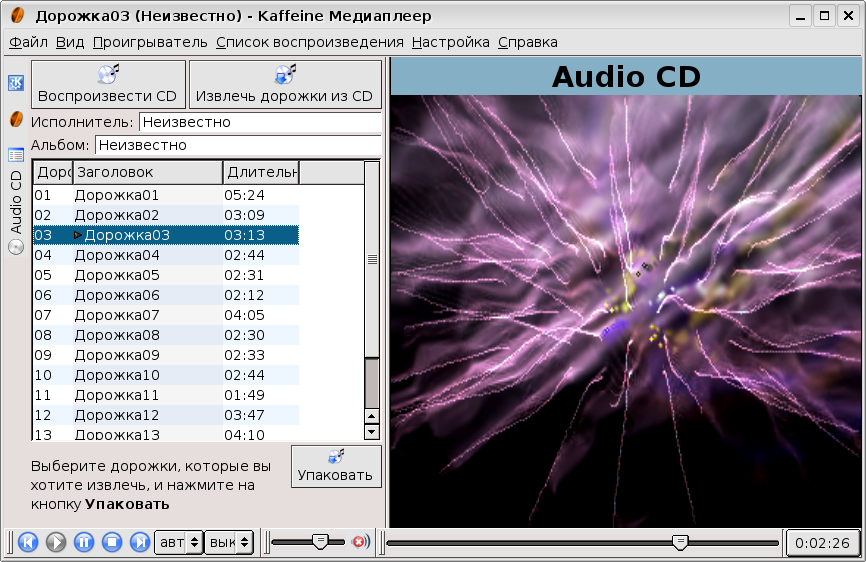This screenshot has width=866, height=562.
Task: Select track Дорожка10
Action: pos(166,375)
